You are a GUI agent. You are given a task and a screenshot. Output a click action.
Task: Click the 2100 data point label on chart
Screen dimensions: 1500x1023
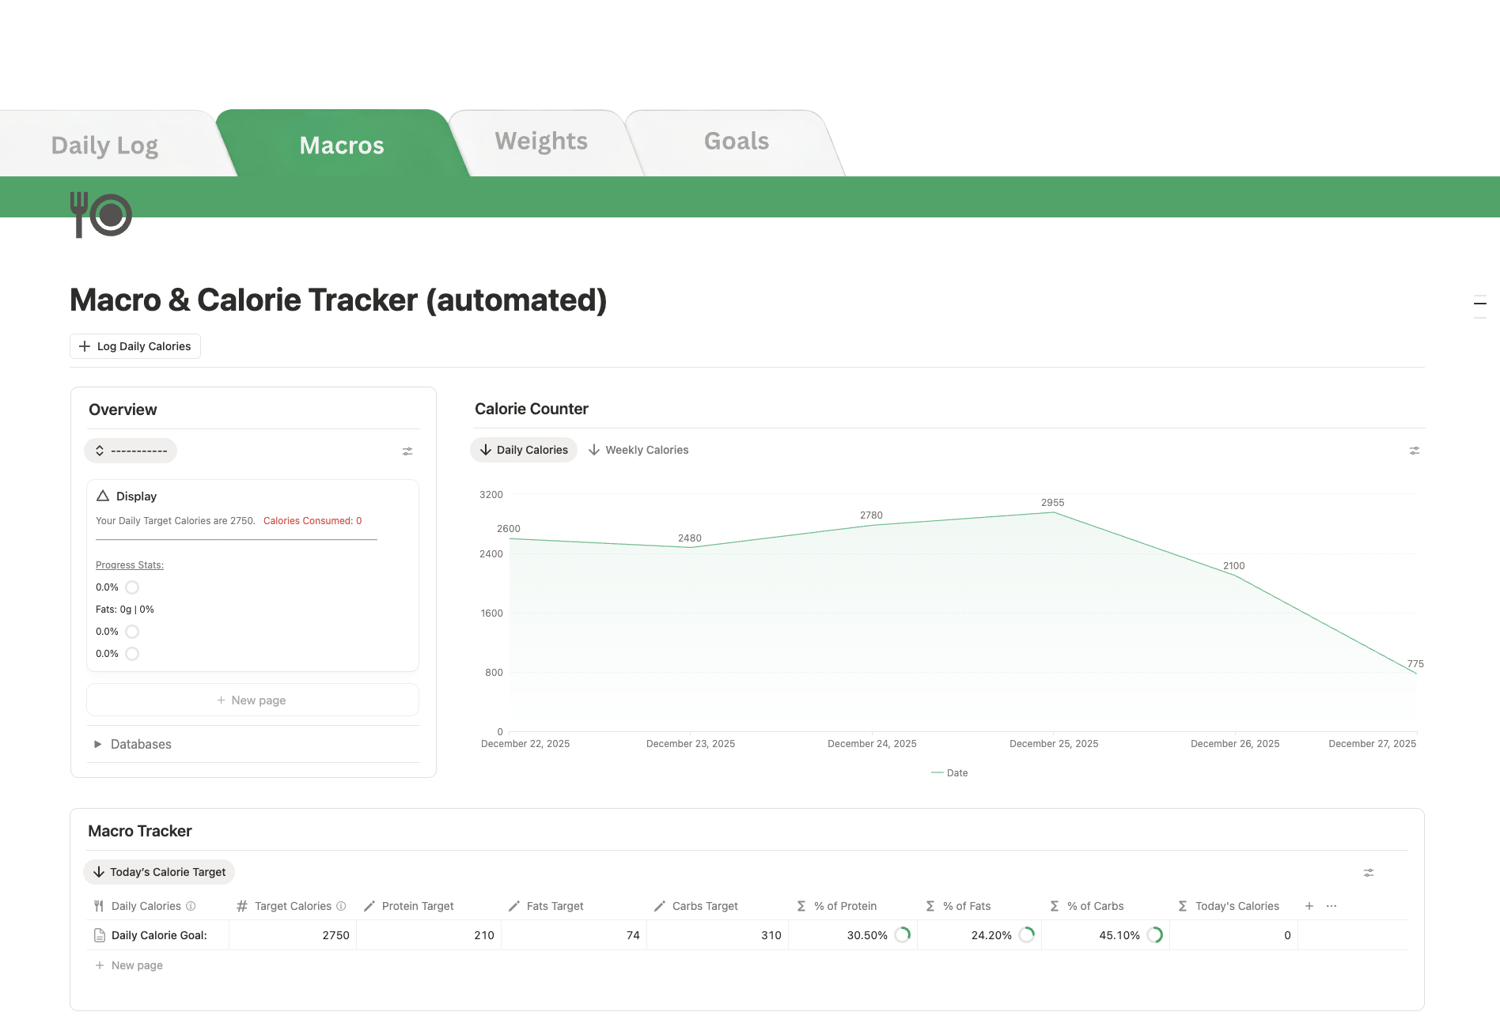point(1234,566)
